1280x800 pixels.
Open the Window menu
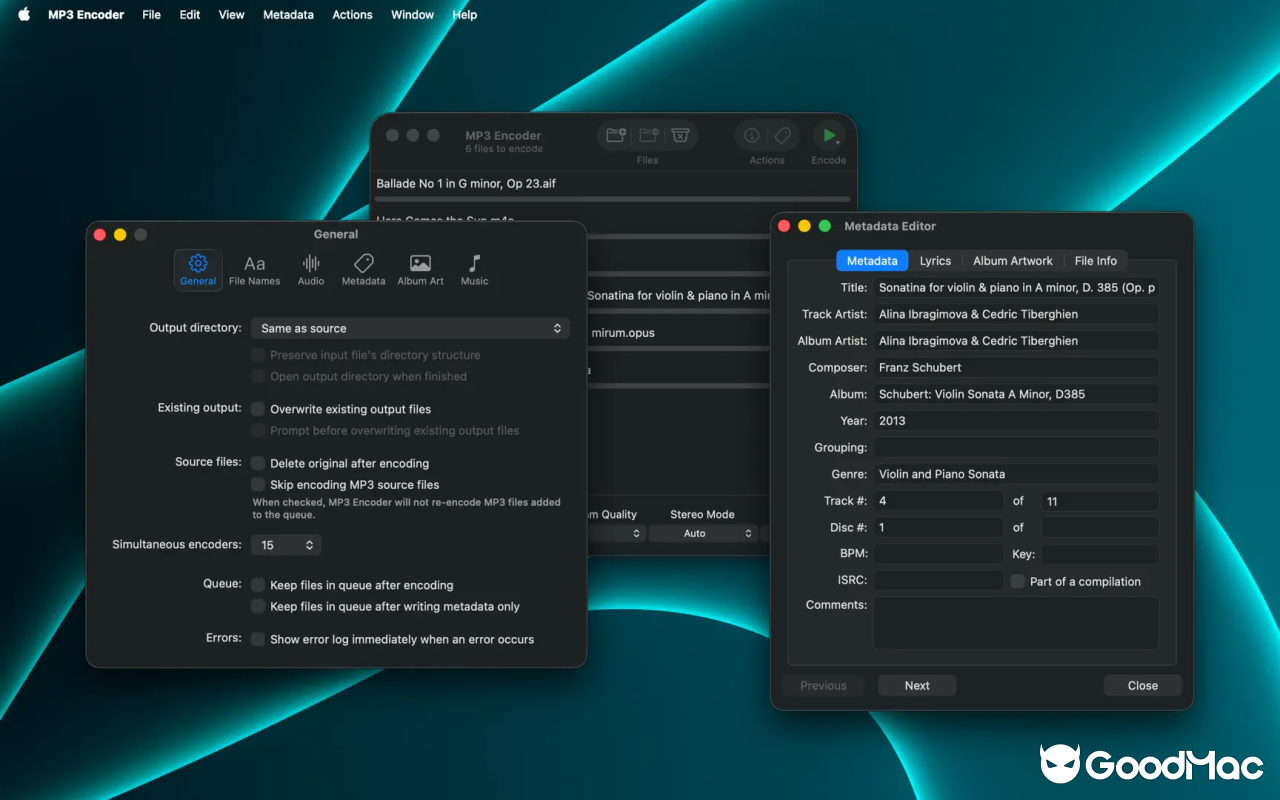click(412, 15)
